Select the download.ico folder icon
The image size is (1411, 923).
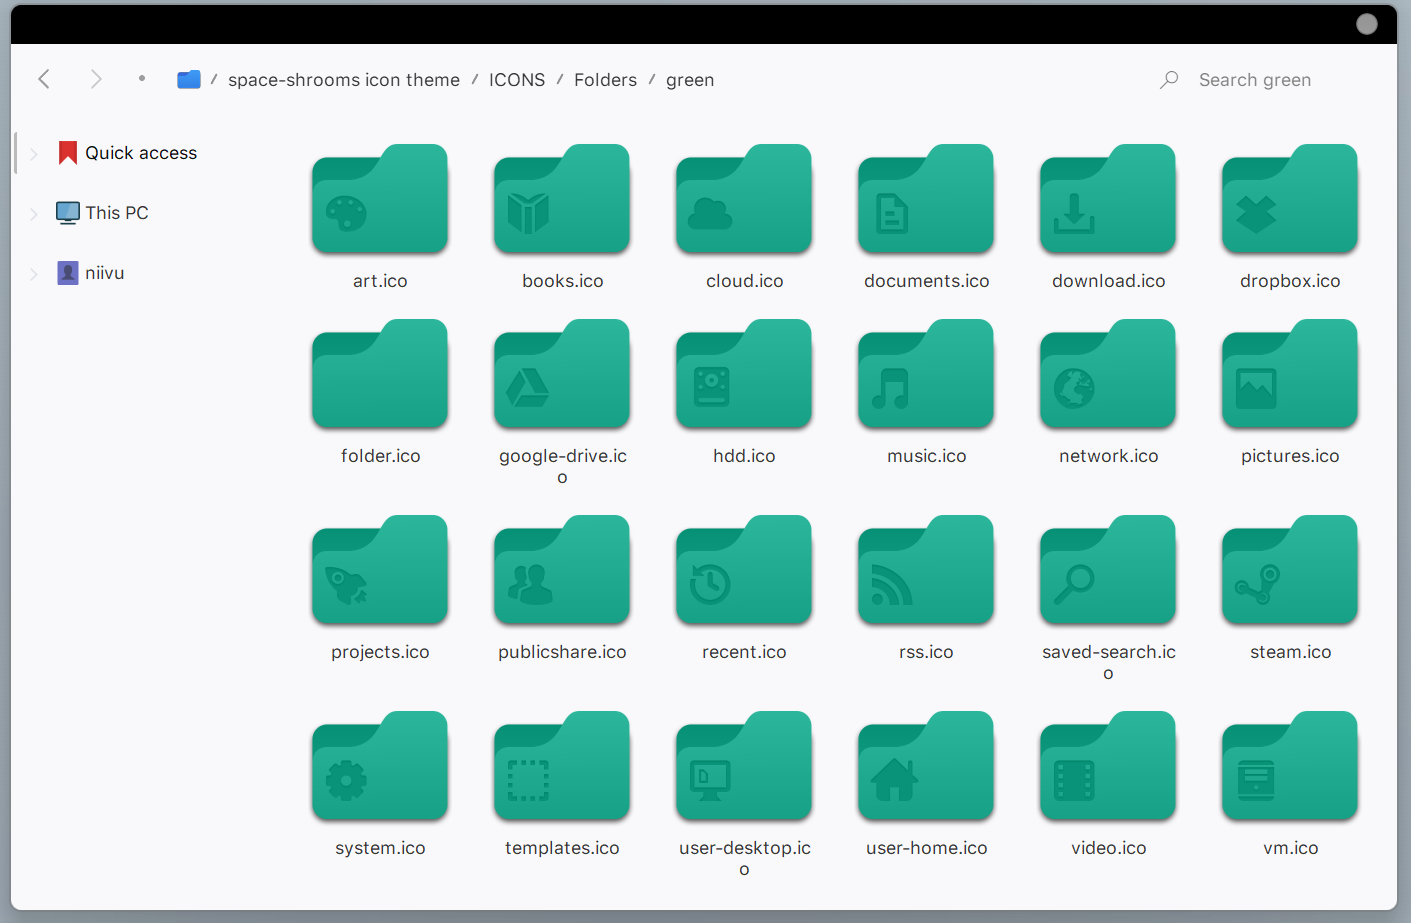point(1108,199)
